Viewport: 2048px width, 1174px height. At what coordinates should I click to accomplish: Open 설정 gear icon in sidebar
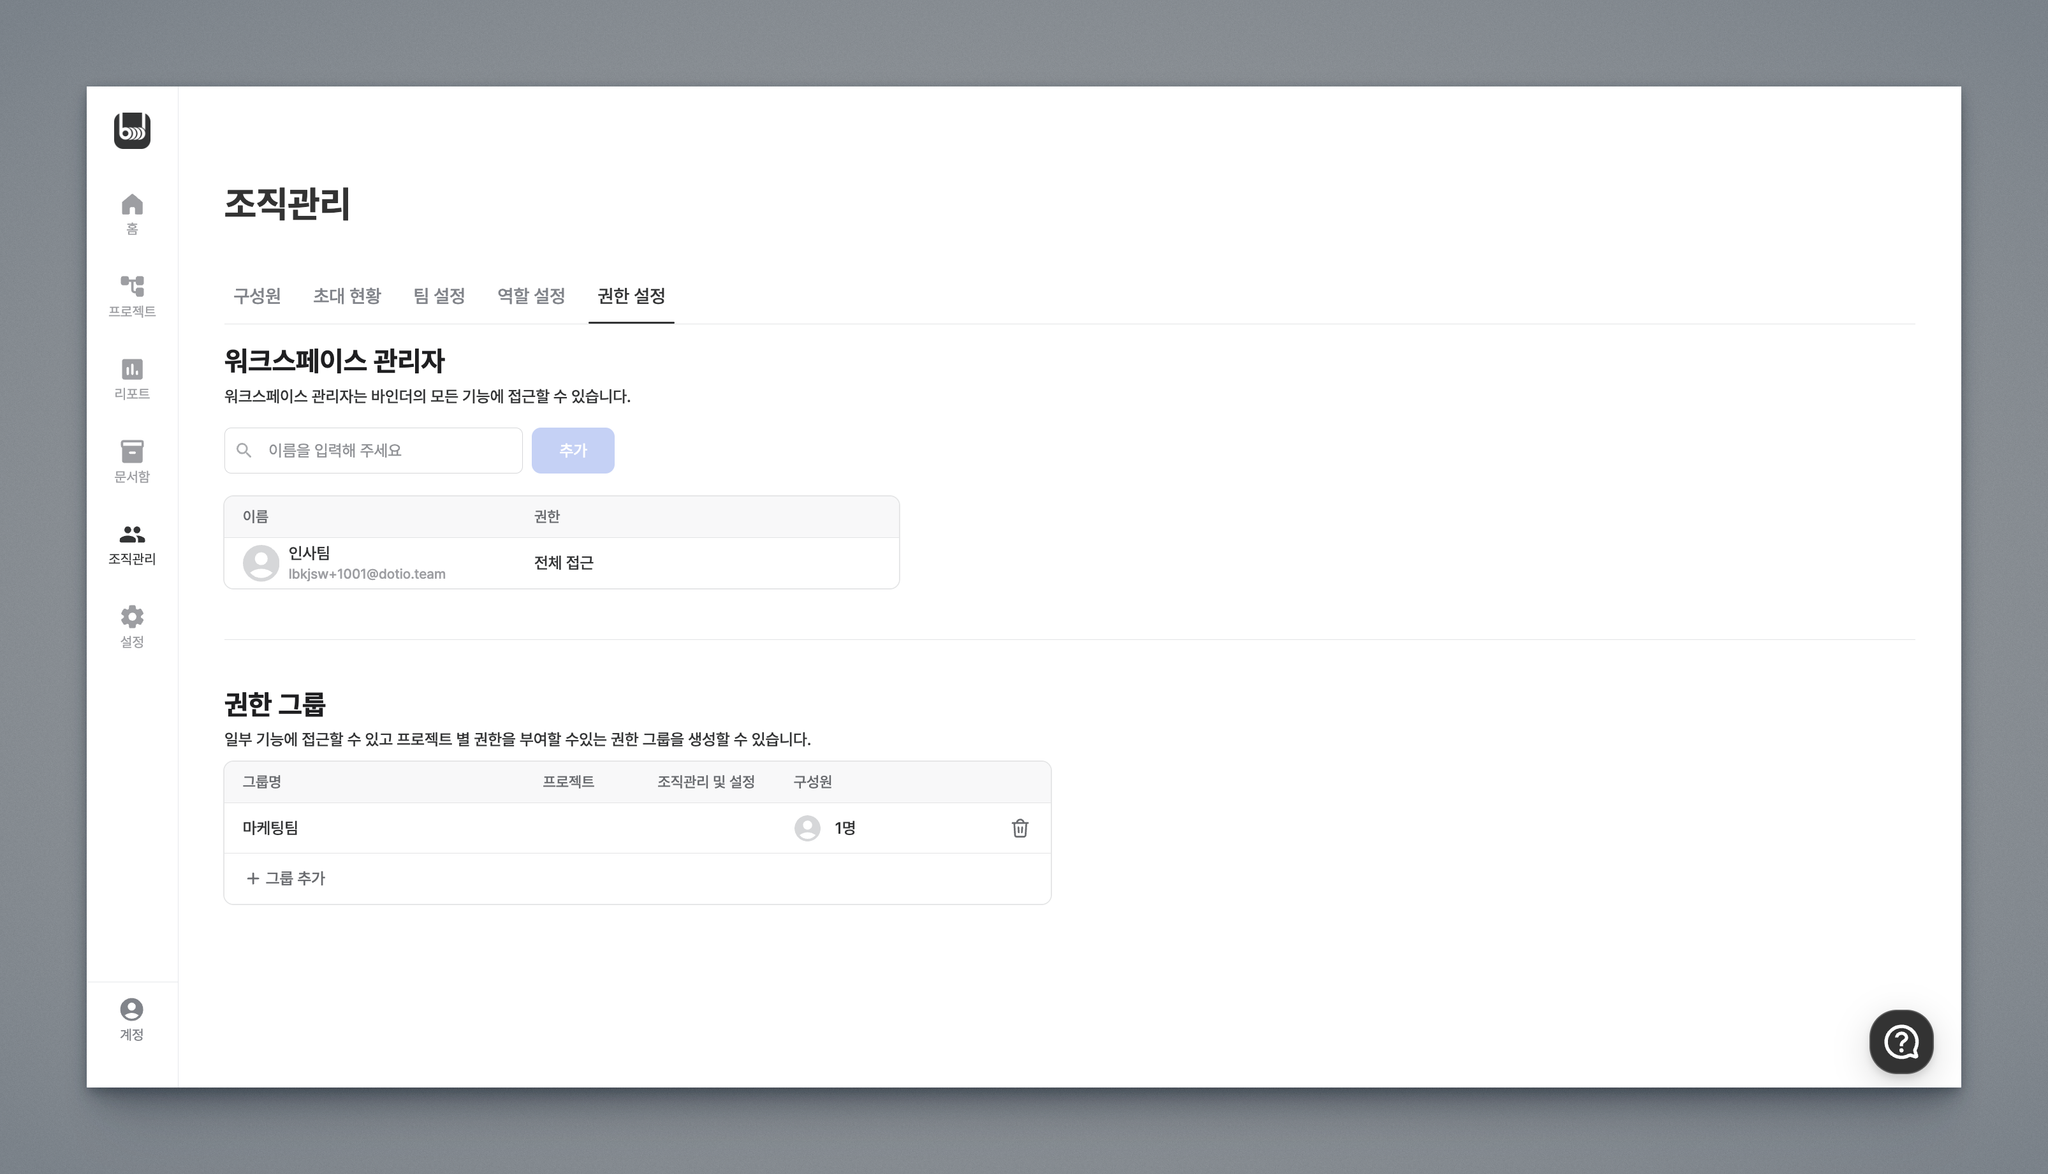click(x=132, y=626)
